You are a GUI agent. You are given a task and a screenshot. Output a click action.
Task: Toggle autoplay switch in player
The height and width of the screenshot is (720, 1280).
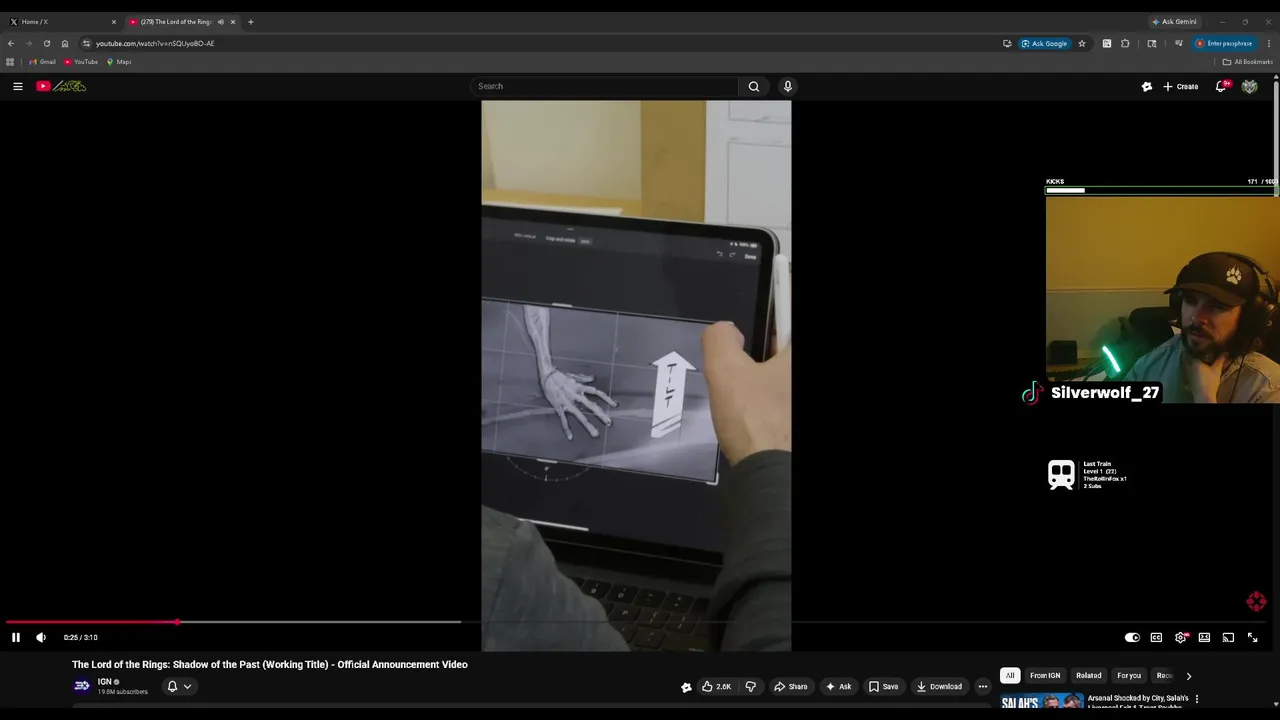1132,637
